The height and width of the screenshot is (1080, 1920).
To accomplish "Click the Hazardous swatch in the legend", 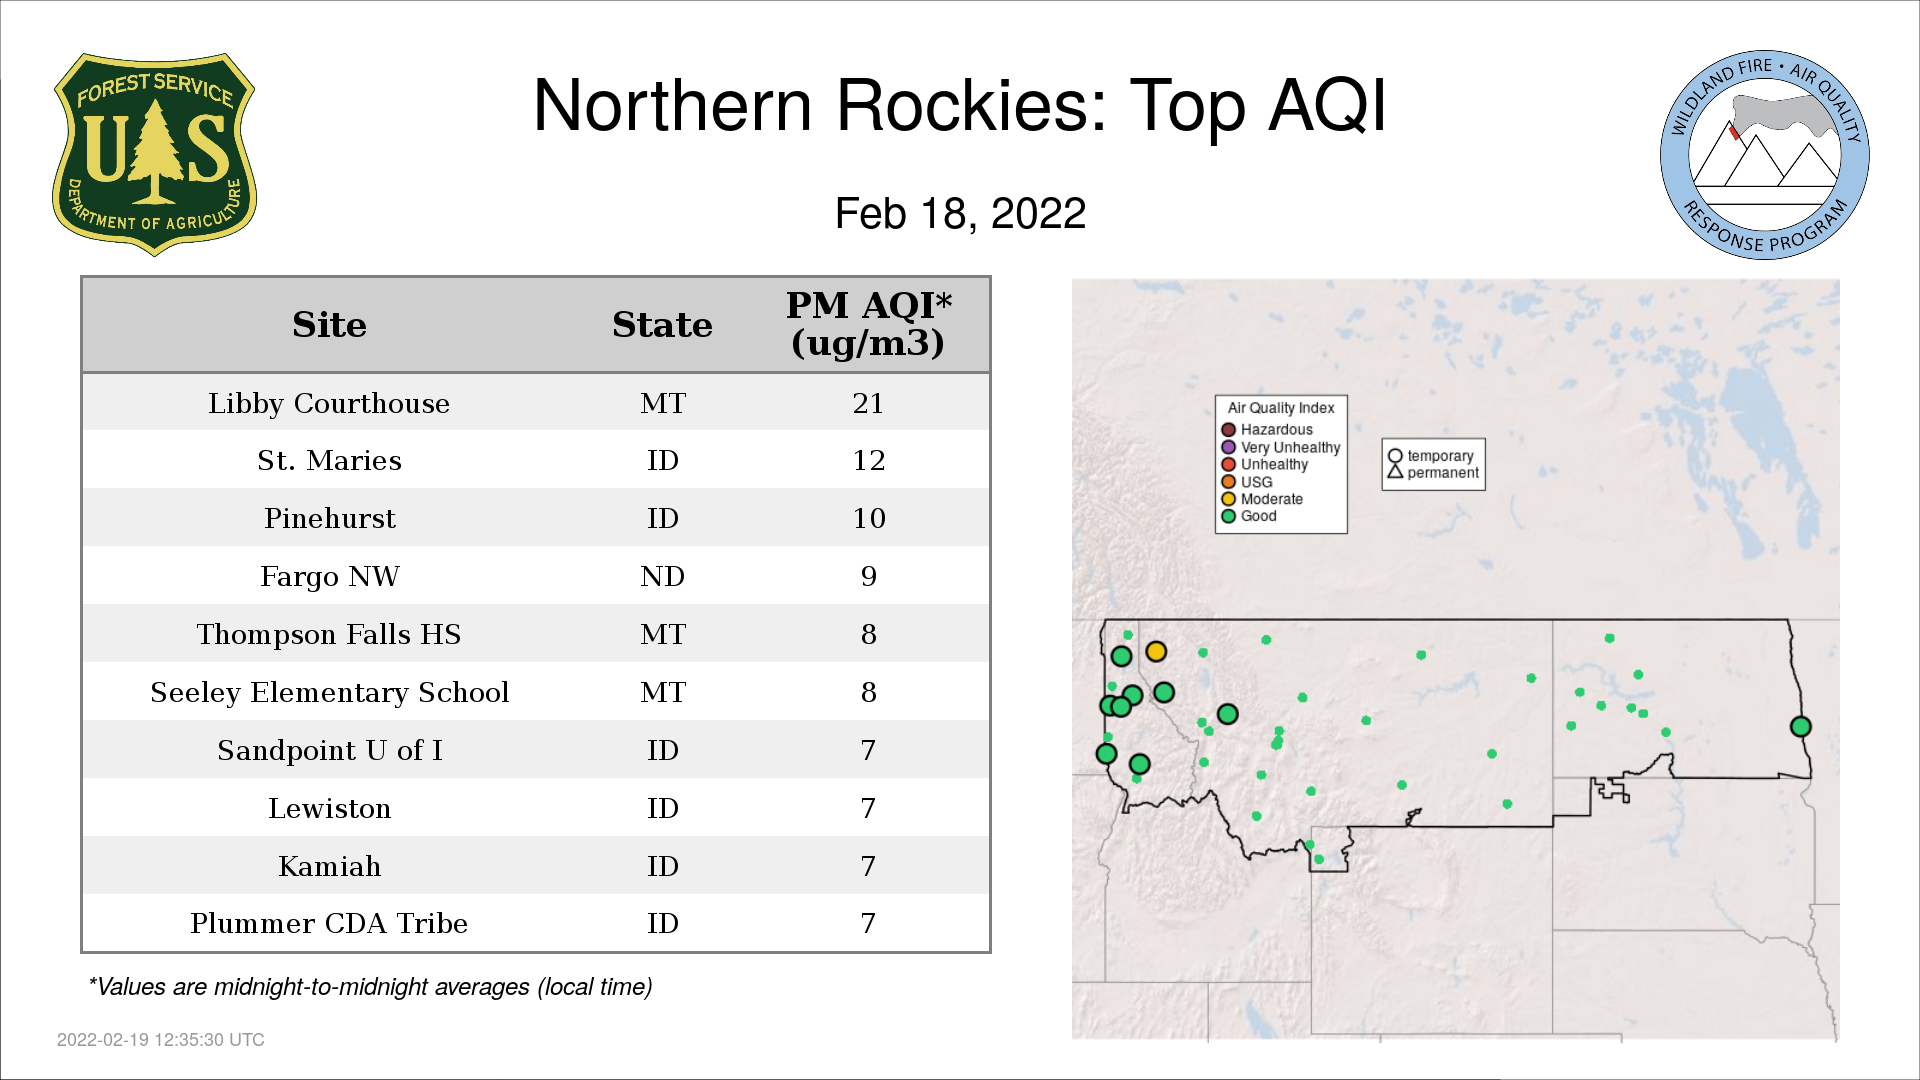I will pos(1229,430).
